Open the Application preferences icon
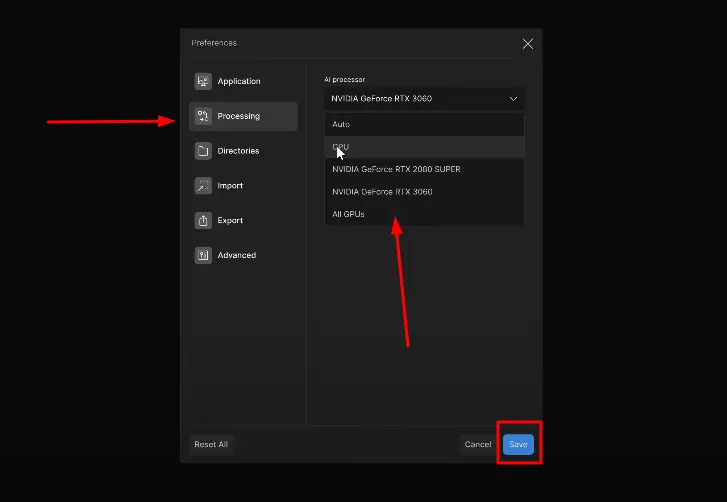The width and height of the screenshot is (727, 502). coord(203,81)
